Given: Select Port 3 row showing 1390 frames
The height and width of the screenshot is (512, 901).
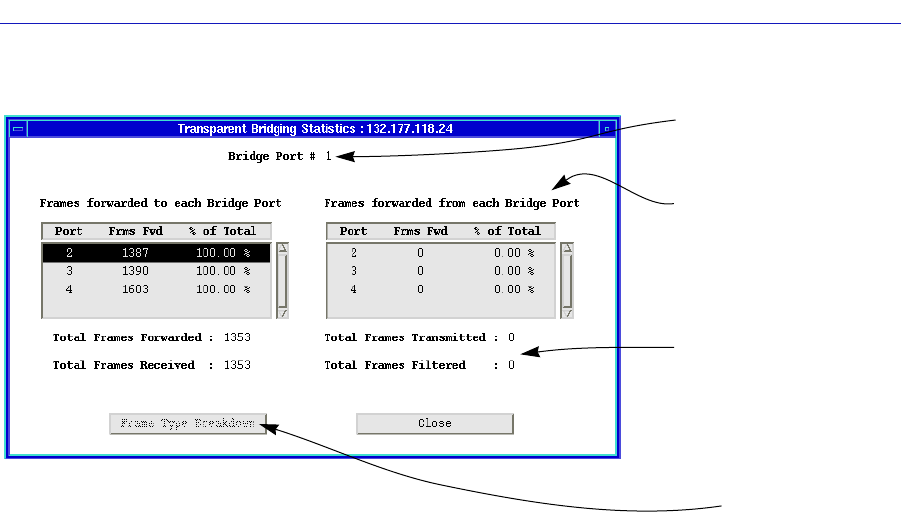Looking at the screenshot, I should (x=155, y=271).
